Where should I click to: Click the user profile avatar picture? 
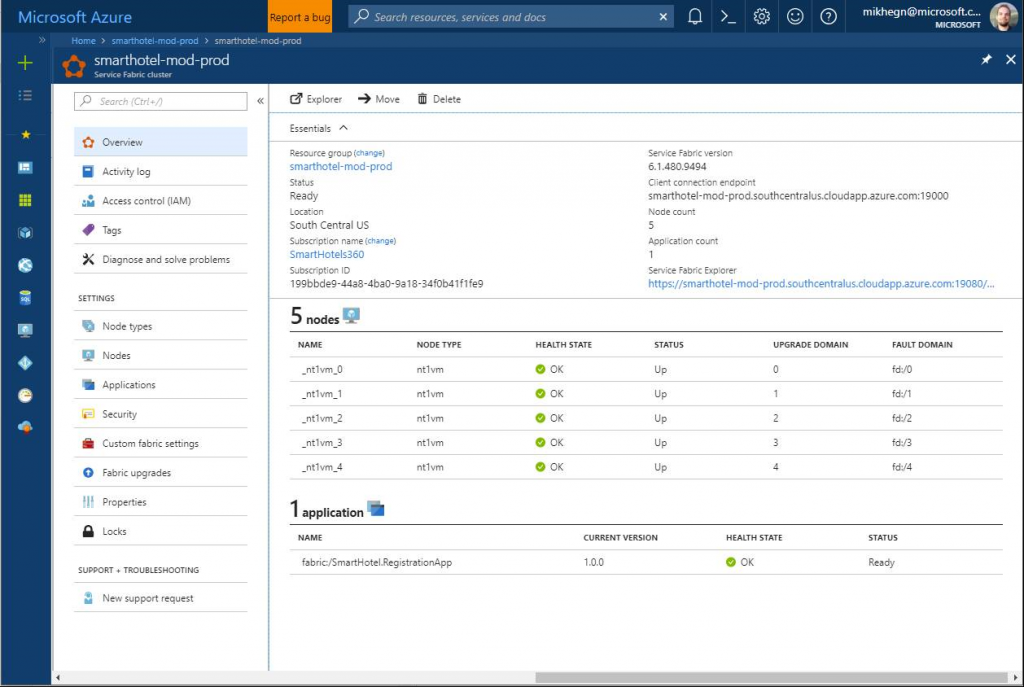click(1003, 17)
